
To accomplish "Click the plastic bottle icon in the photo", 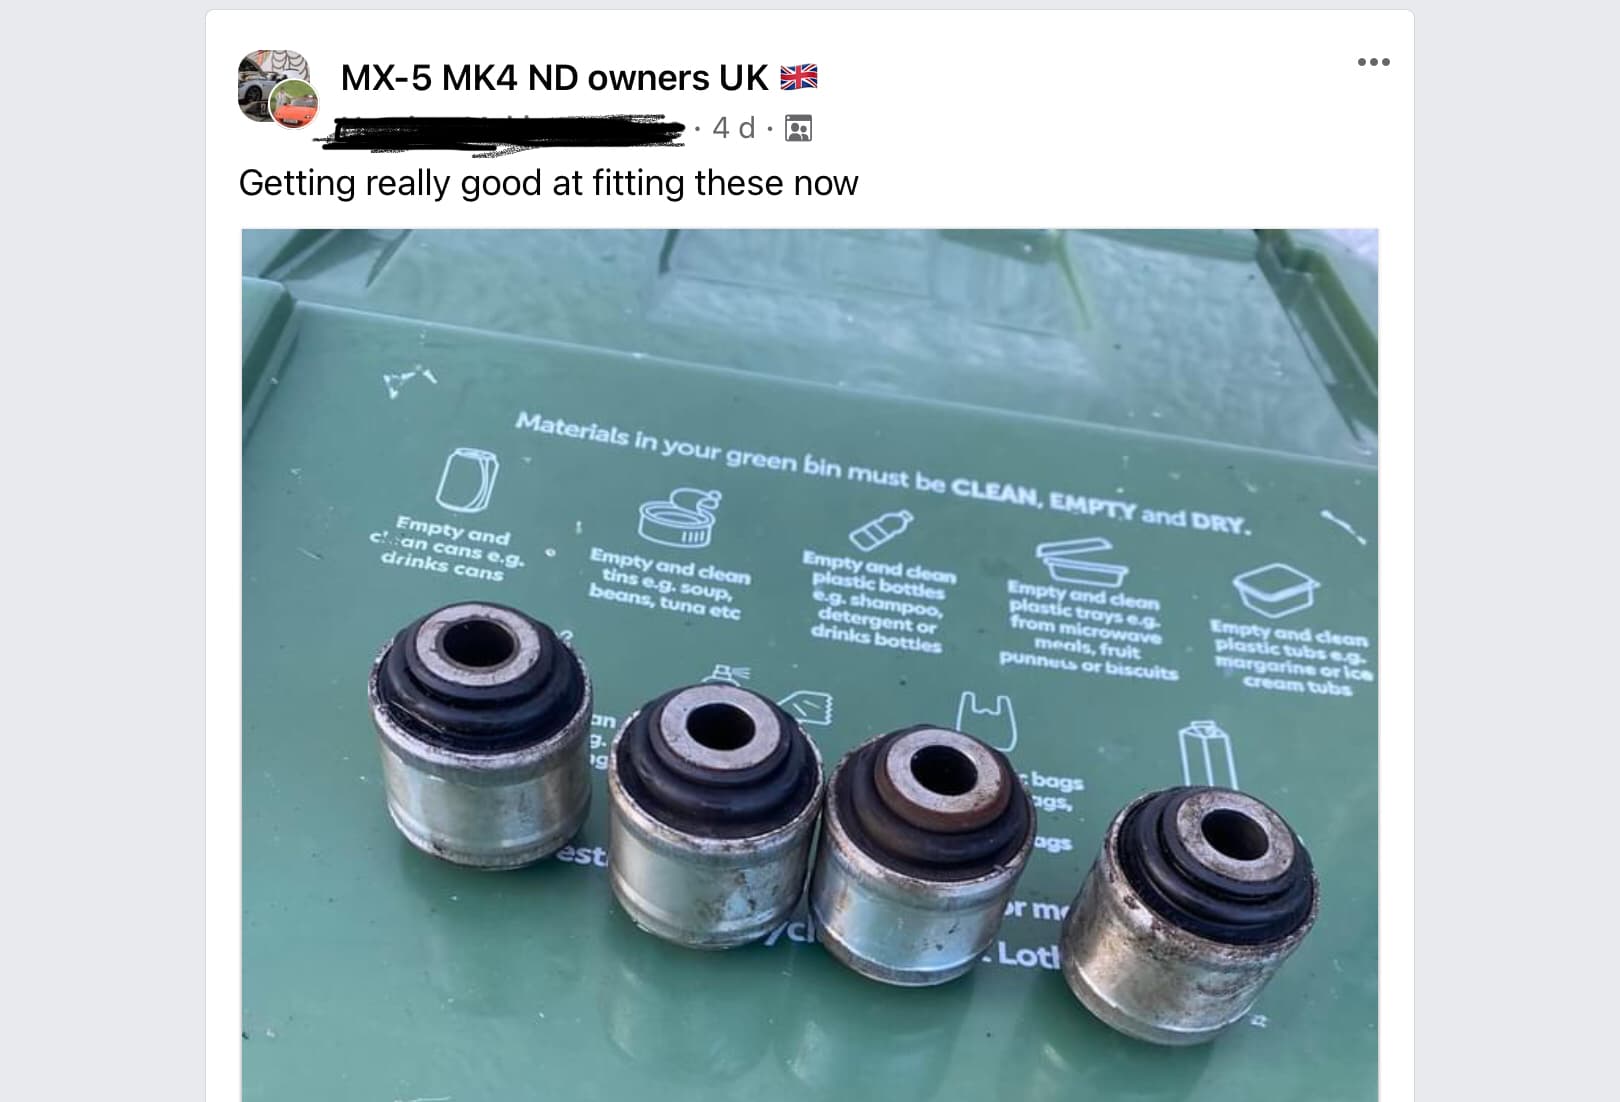I will point(881,531).
